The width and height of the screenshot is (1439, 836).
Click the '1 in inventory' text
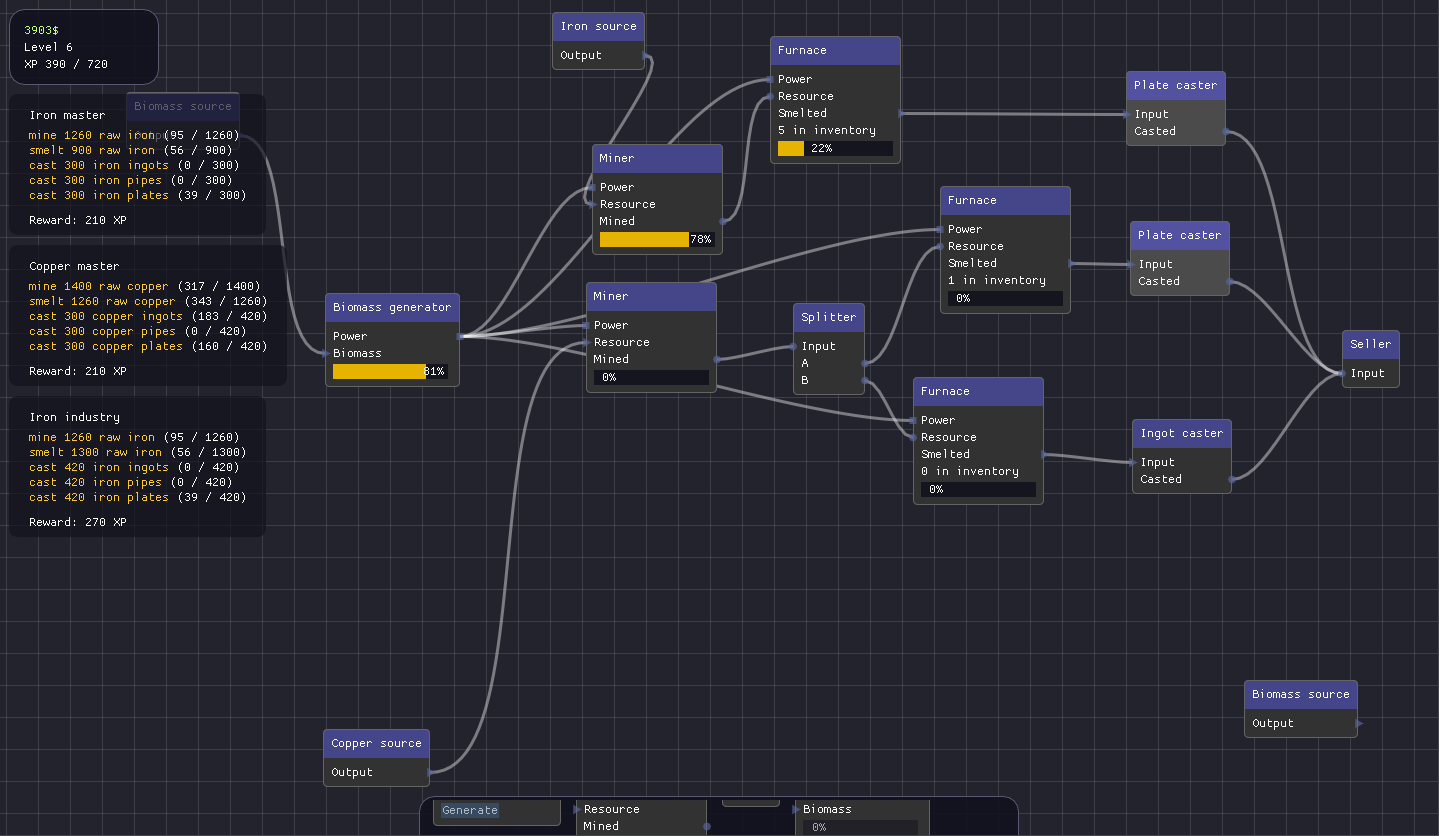click(x=997, y=280)
